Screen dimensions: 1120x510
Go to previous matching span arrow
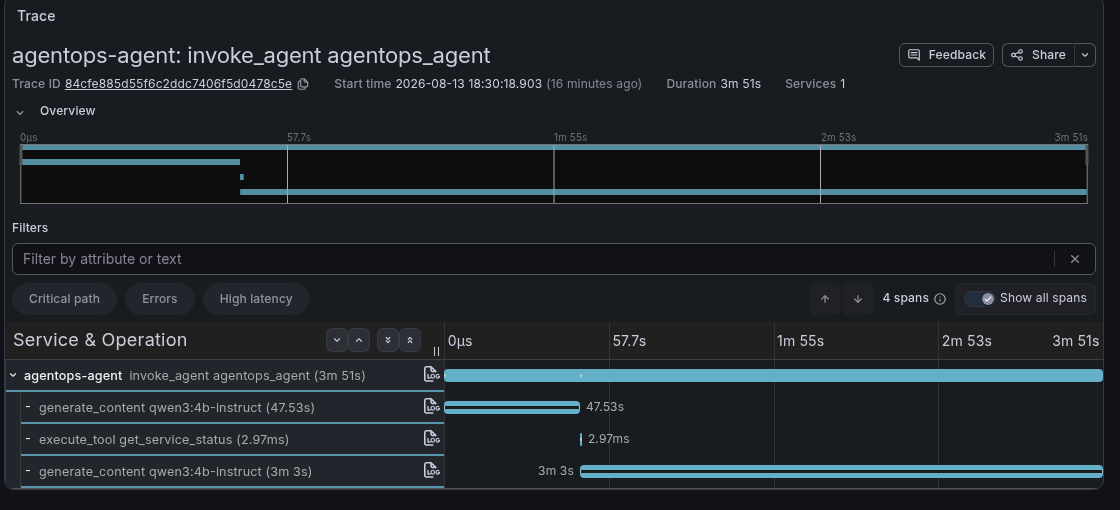click(825, 299)
